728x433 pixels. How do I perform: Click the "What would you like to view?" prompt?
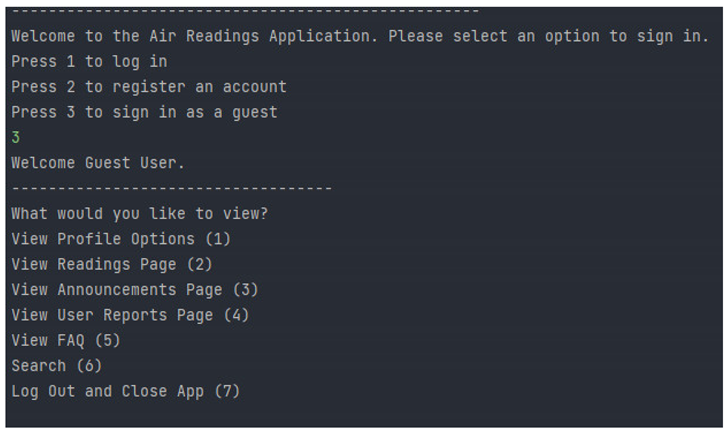[x=139, y=213]
